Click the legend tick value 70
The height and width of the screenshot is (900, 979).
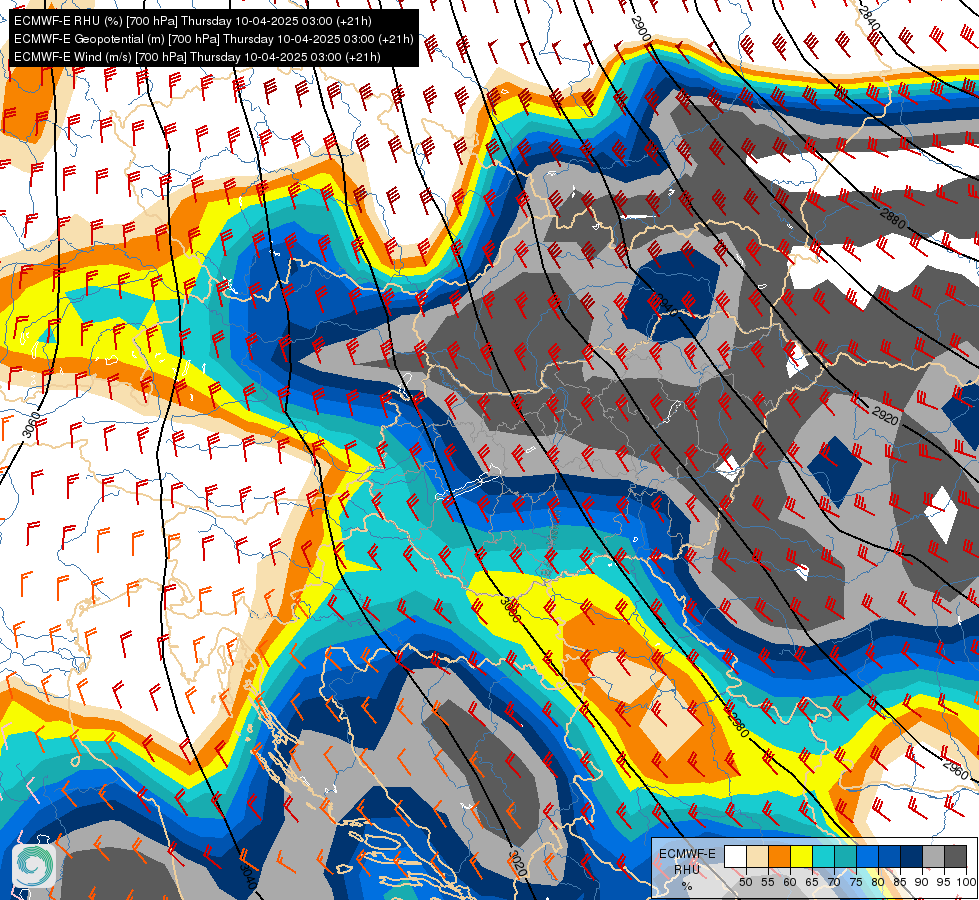[834, 882]
